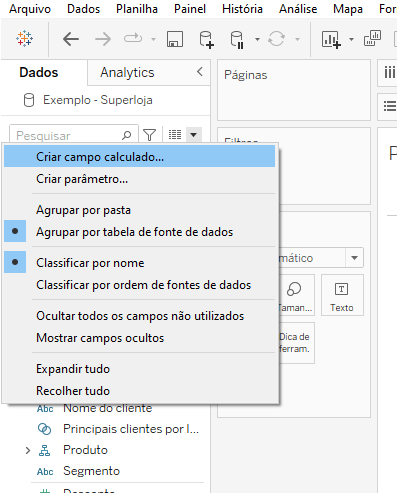397x493 pixels.
Task: Switch to the Dados pane tab
Action: (39, 72)
